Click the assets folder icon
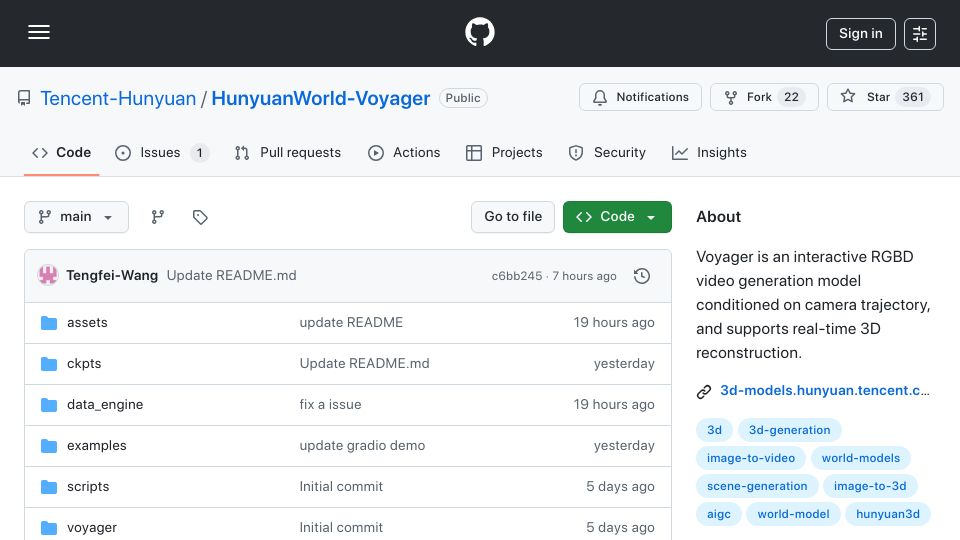Screen dimensions: 960x540 point(49,323)
